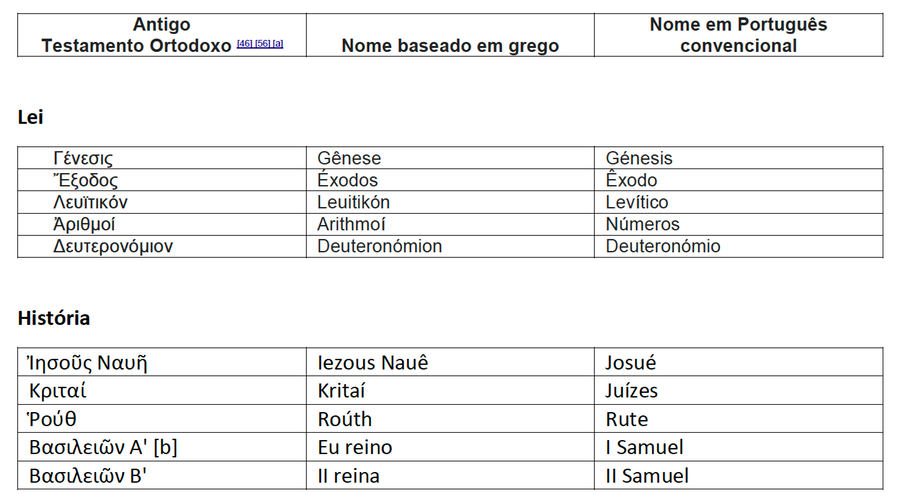Open footnote reference [56] in header

(262, 44)
